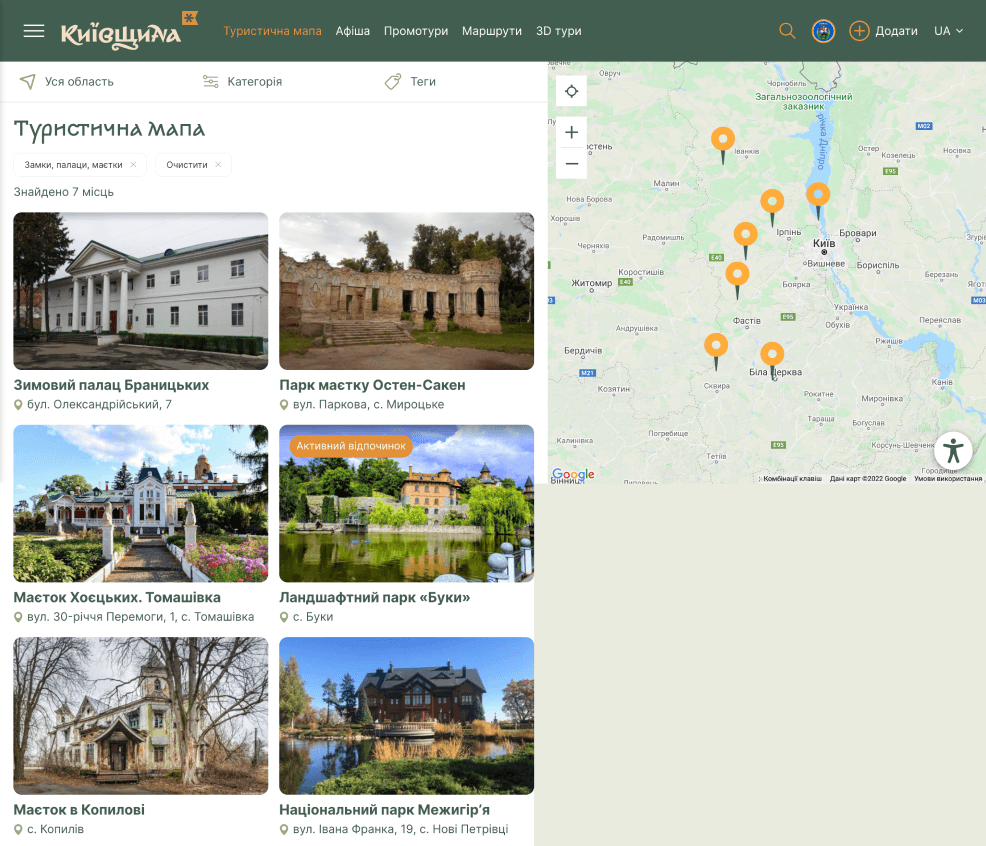Go to the Афіша menu item
This screenshot has height=846, width=986.
point(353,31)
